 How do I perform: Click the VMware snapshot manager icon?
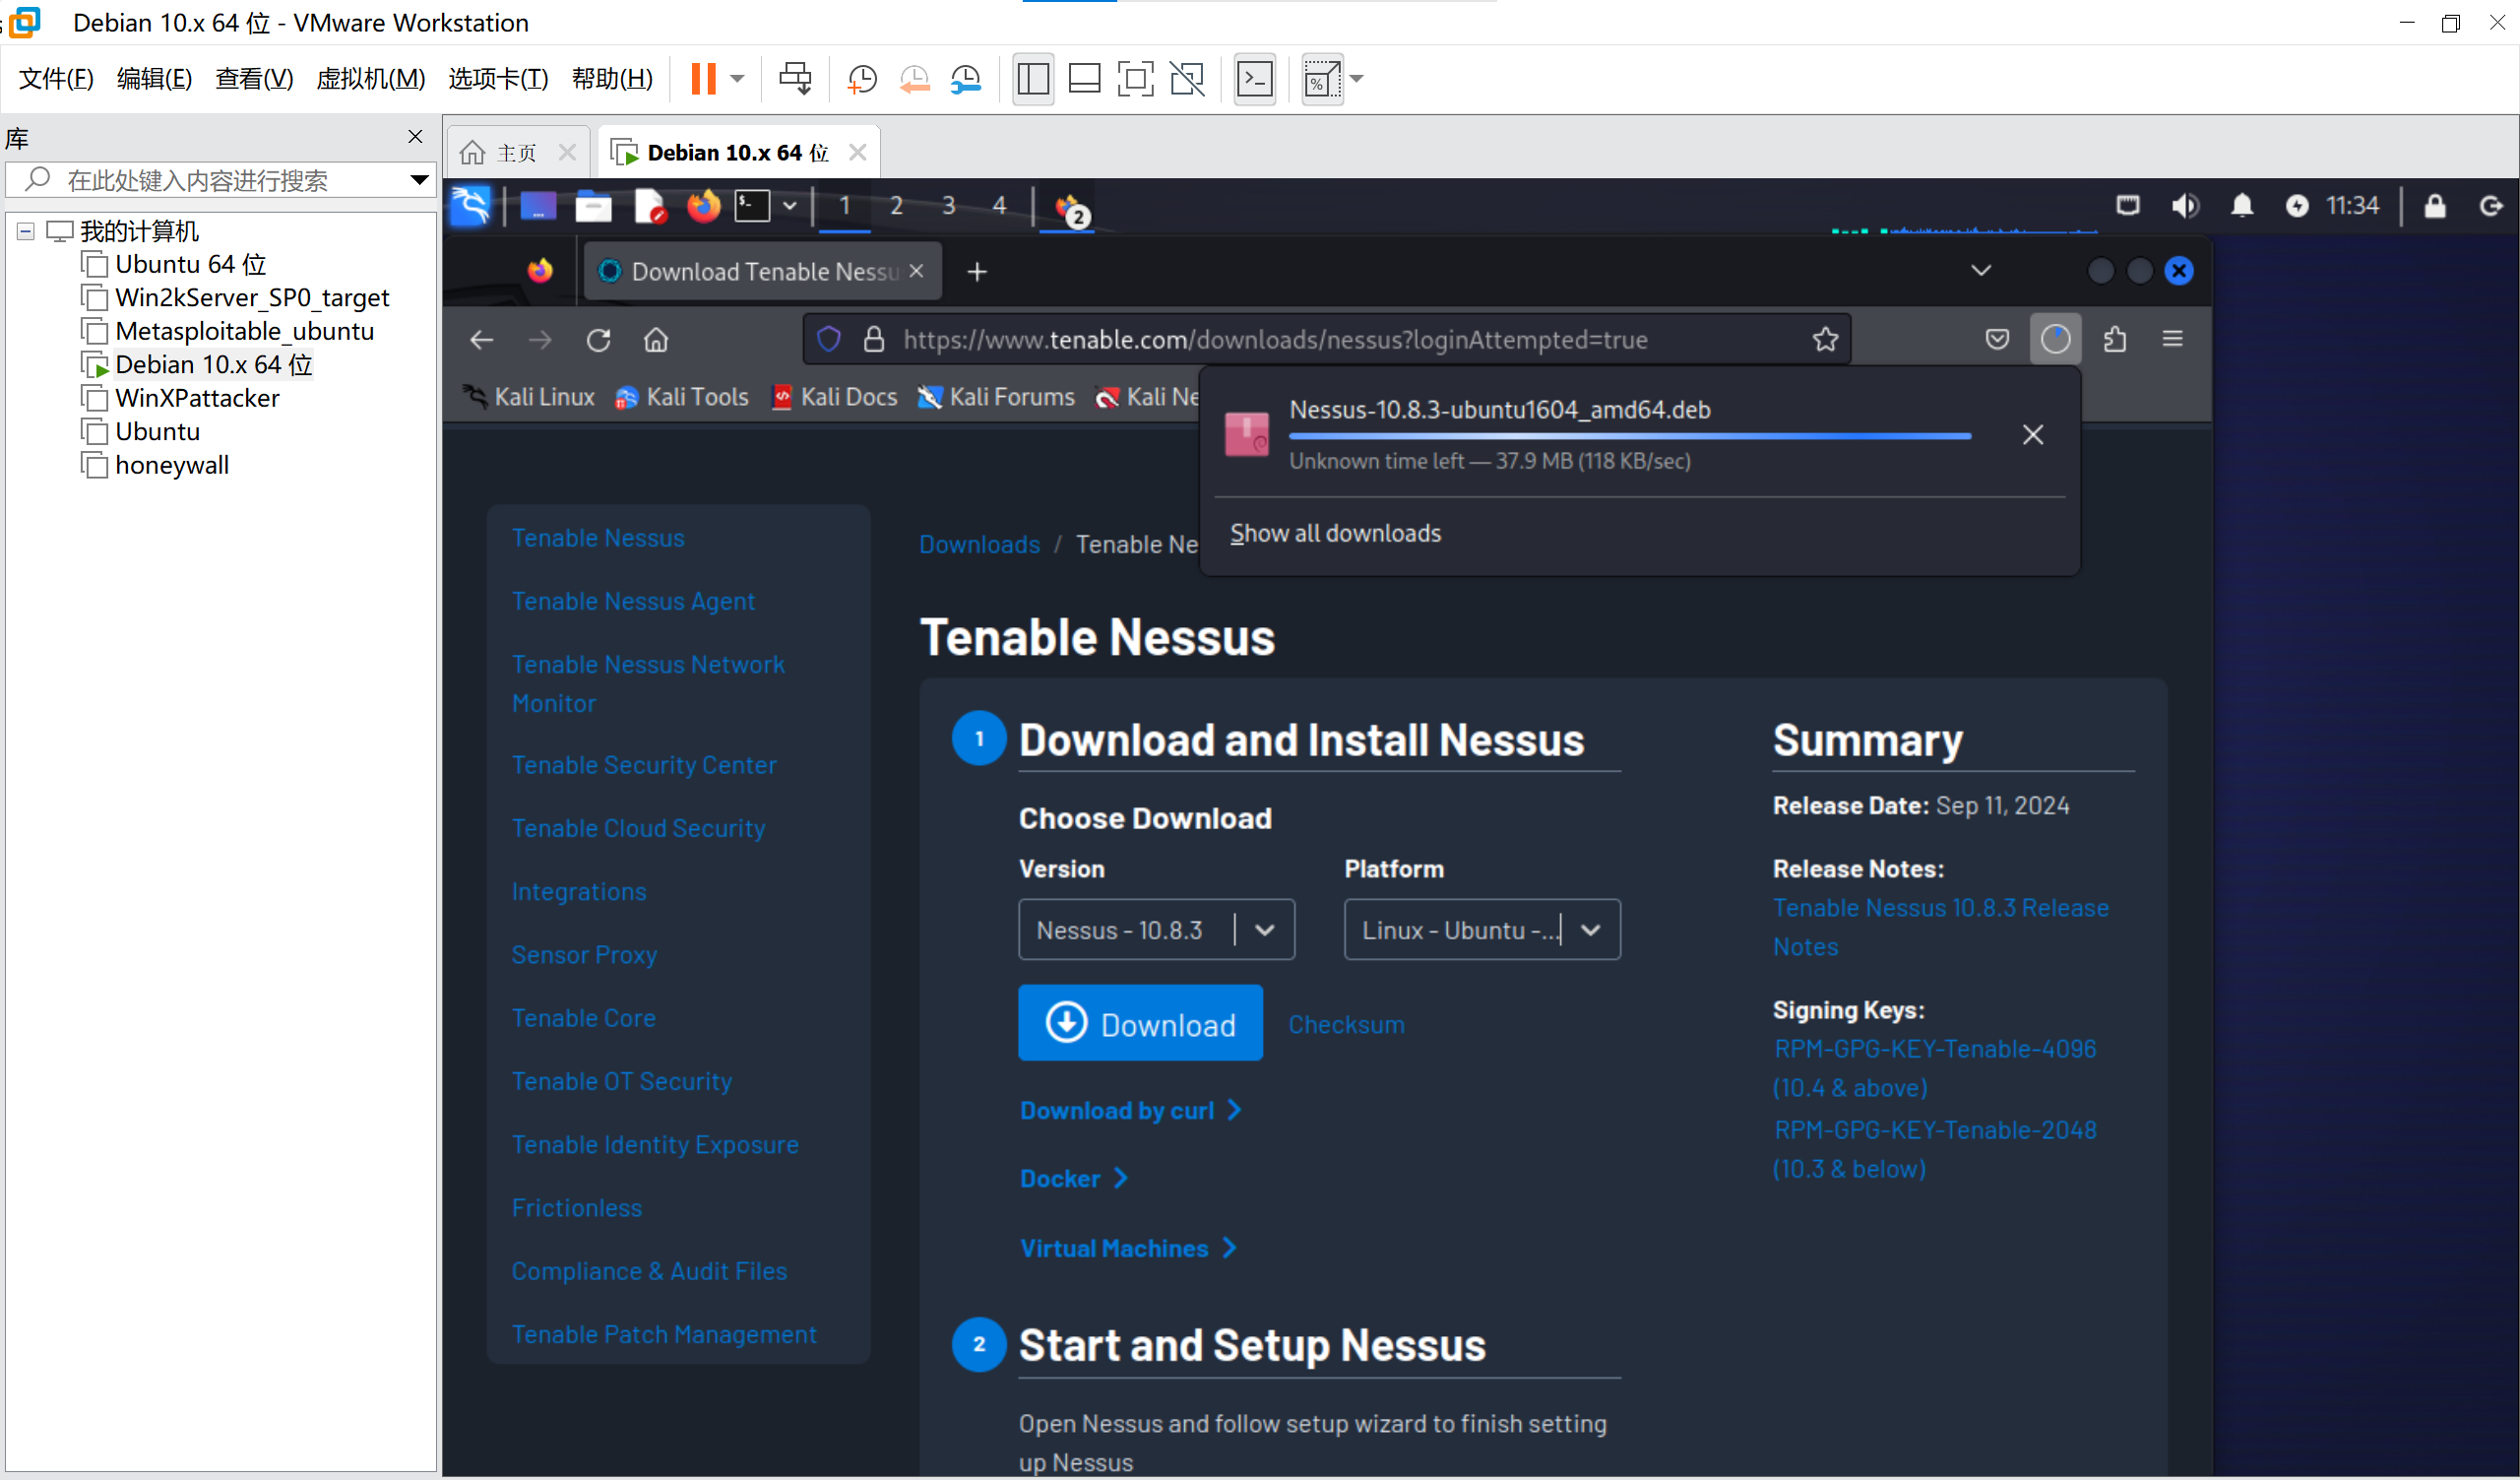pyautogui.click(x=966, y=79)
